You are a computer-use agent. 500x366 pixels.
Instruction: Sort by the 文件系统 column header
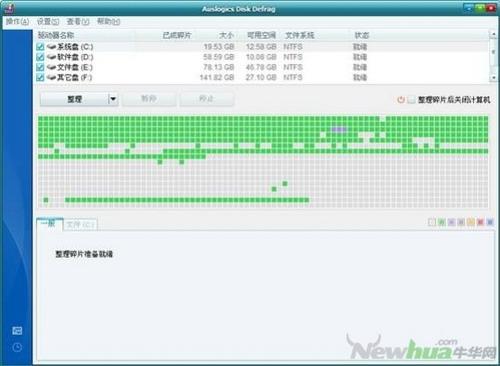click(x=300, y=35)
